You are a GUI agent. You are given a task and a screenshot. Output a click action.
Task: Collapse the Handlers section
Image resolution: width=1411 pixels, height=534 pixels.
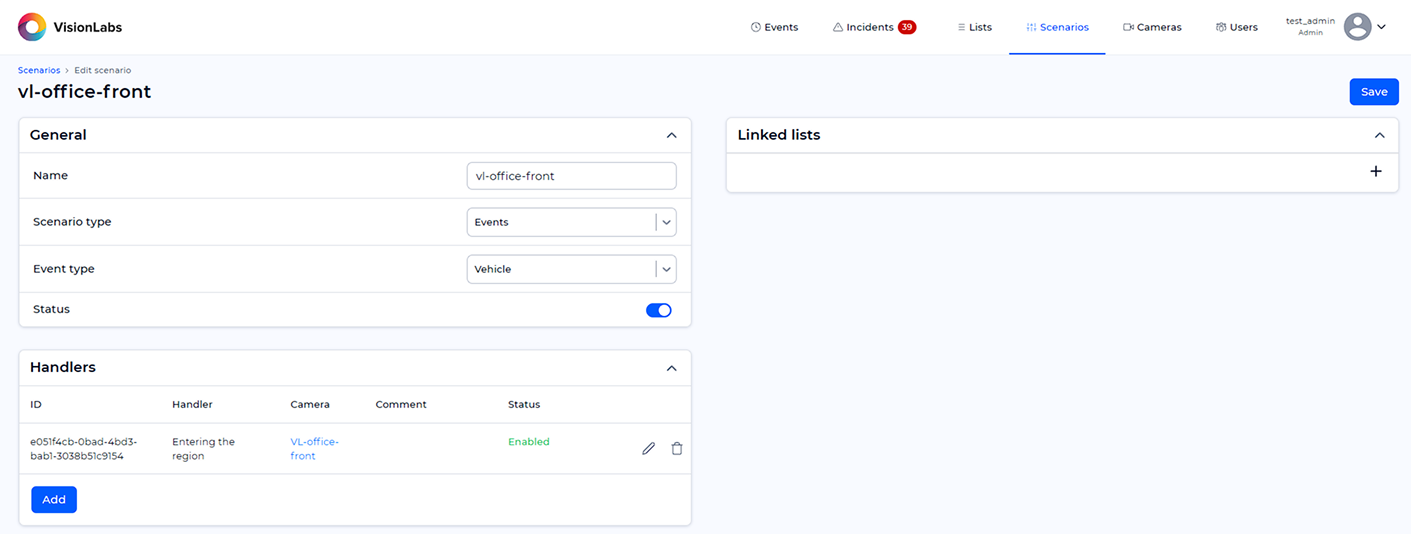pos(671,368)
